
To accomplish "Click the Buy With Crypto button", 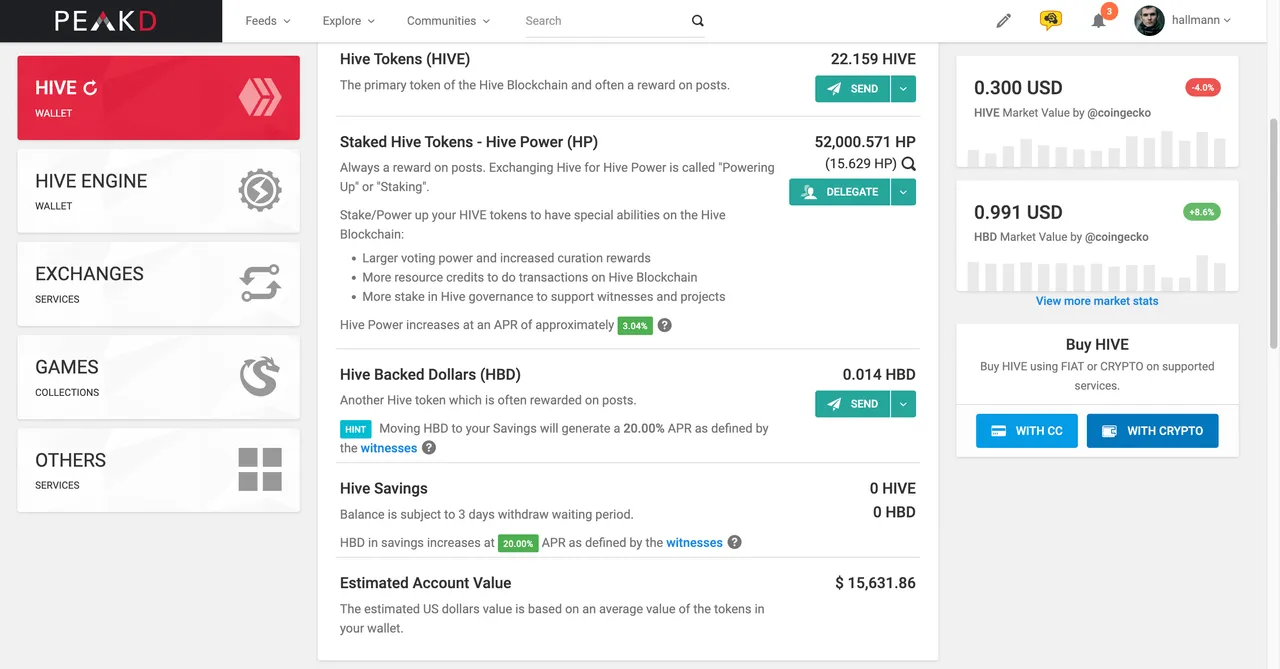I will click(1152, 431).
